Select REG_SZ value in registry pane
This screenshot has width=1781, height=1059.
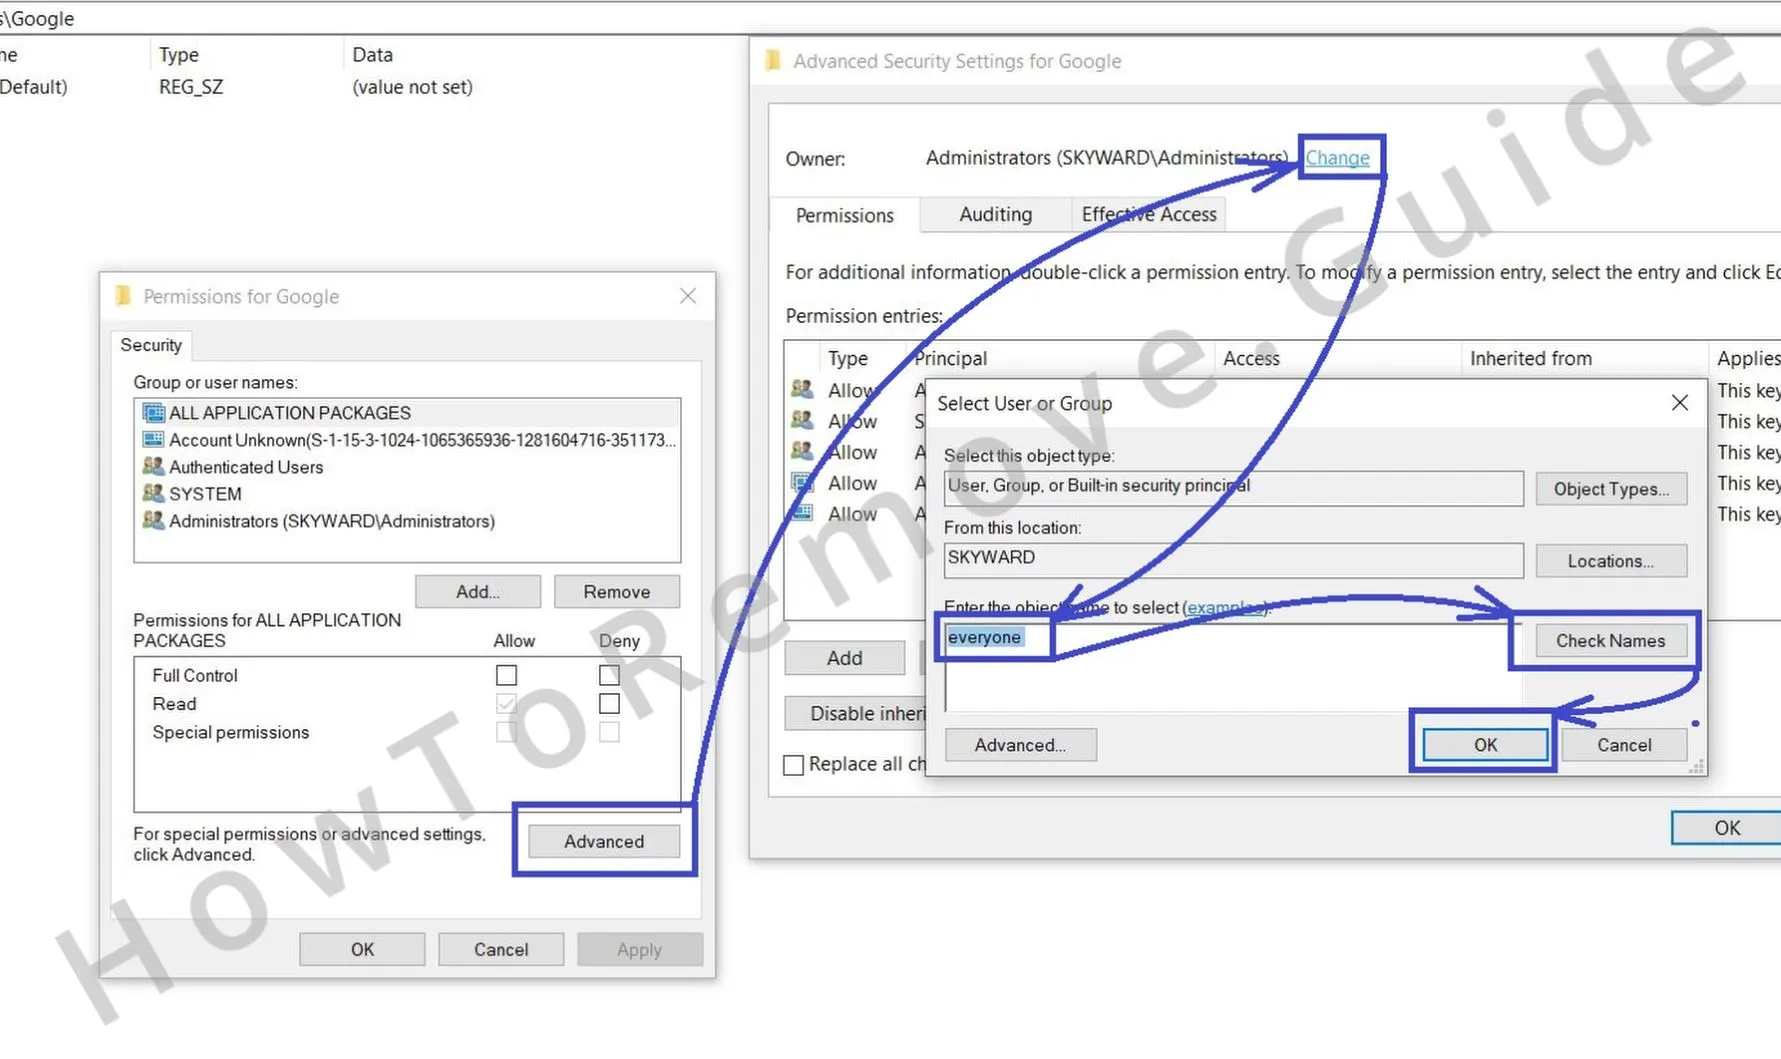[191, 87]
